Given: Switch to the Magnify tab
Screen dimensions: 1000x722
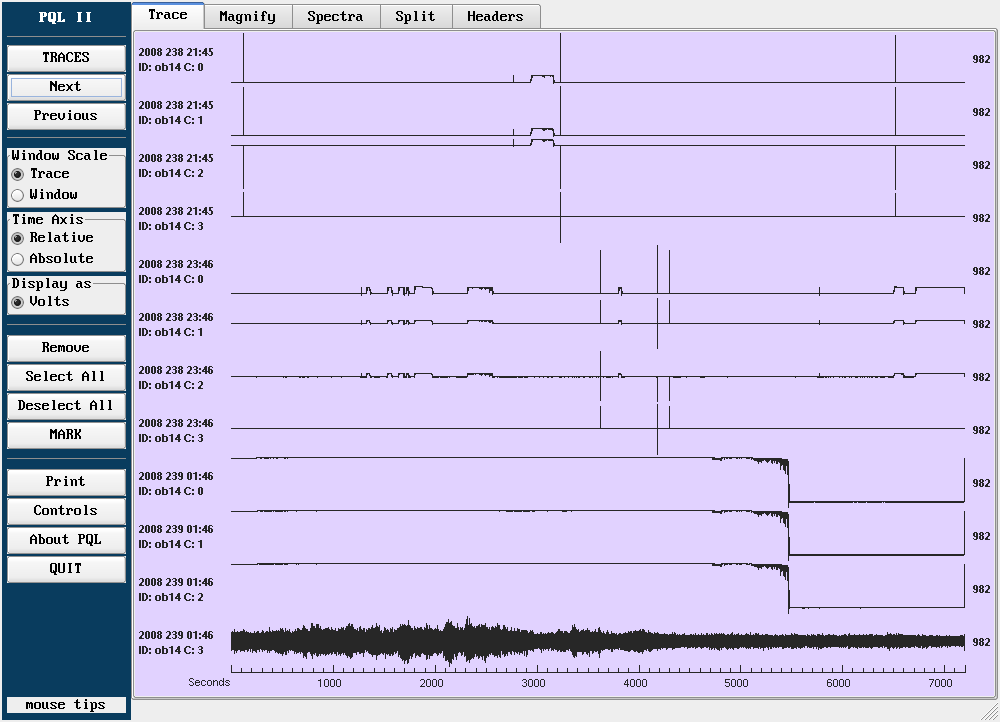Looking at the screenshot, I should click(248, 16).
